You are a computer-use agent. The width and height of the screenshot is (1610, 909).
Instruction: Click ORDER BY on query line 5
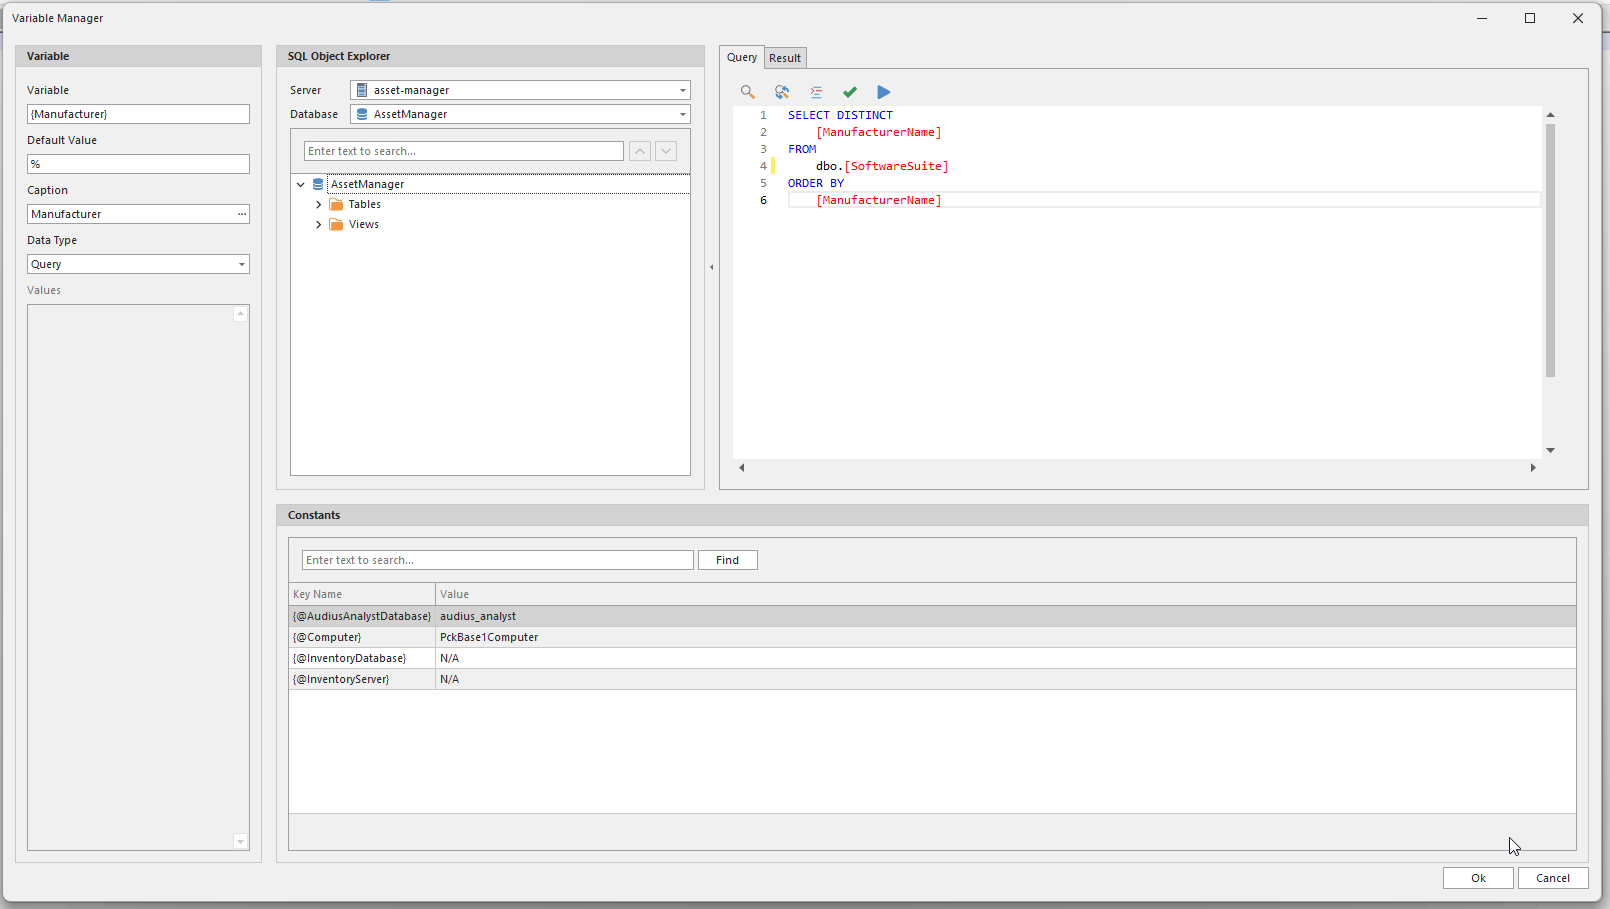(x=816, y=183)
